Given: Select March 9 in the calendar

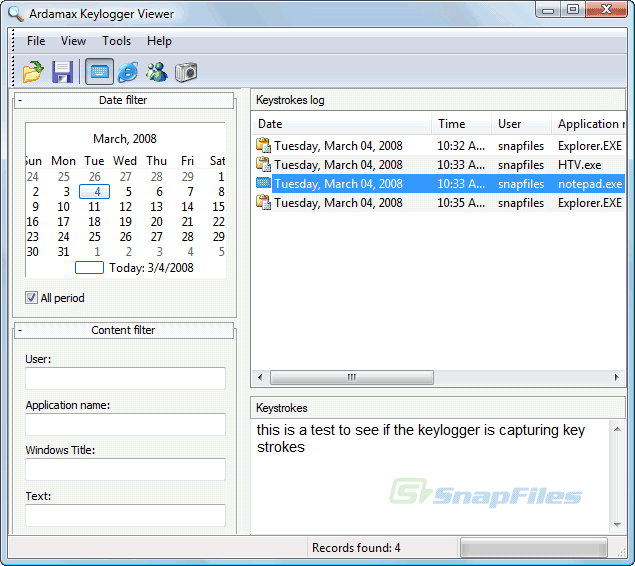Looking at the screenshot, I should click(36, 206).
